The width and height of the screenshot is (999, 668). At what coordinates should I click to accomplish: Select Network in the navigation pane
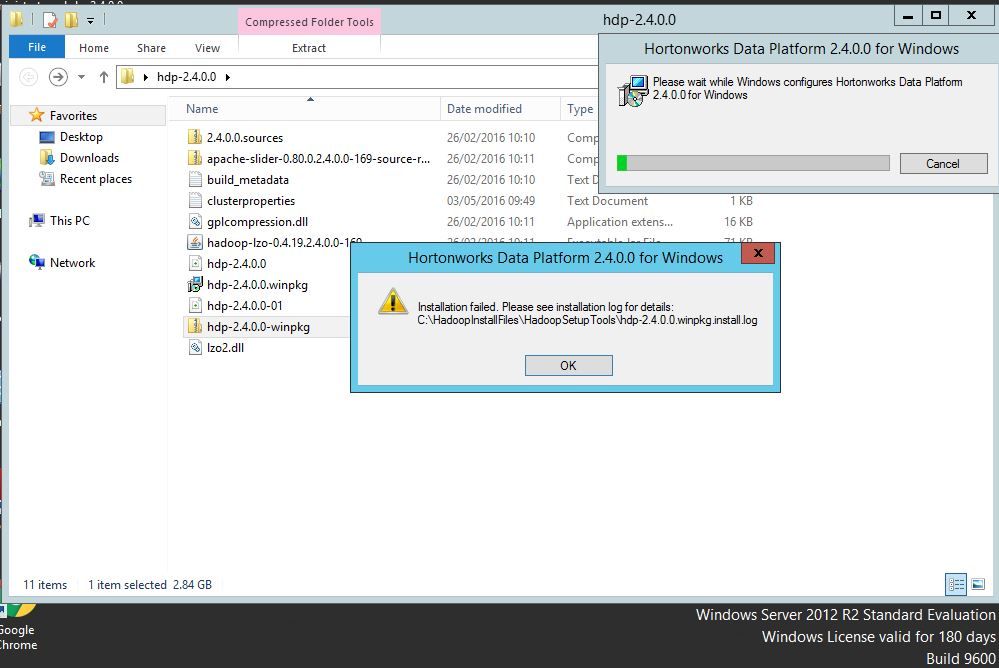[72, 263]
